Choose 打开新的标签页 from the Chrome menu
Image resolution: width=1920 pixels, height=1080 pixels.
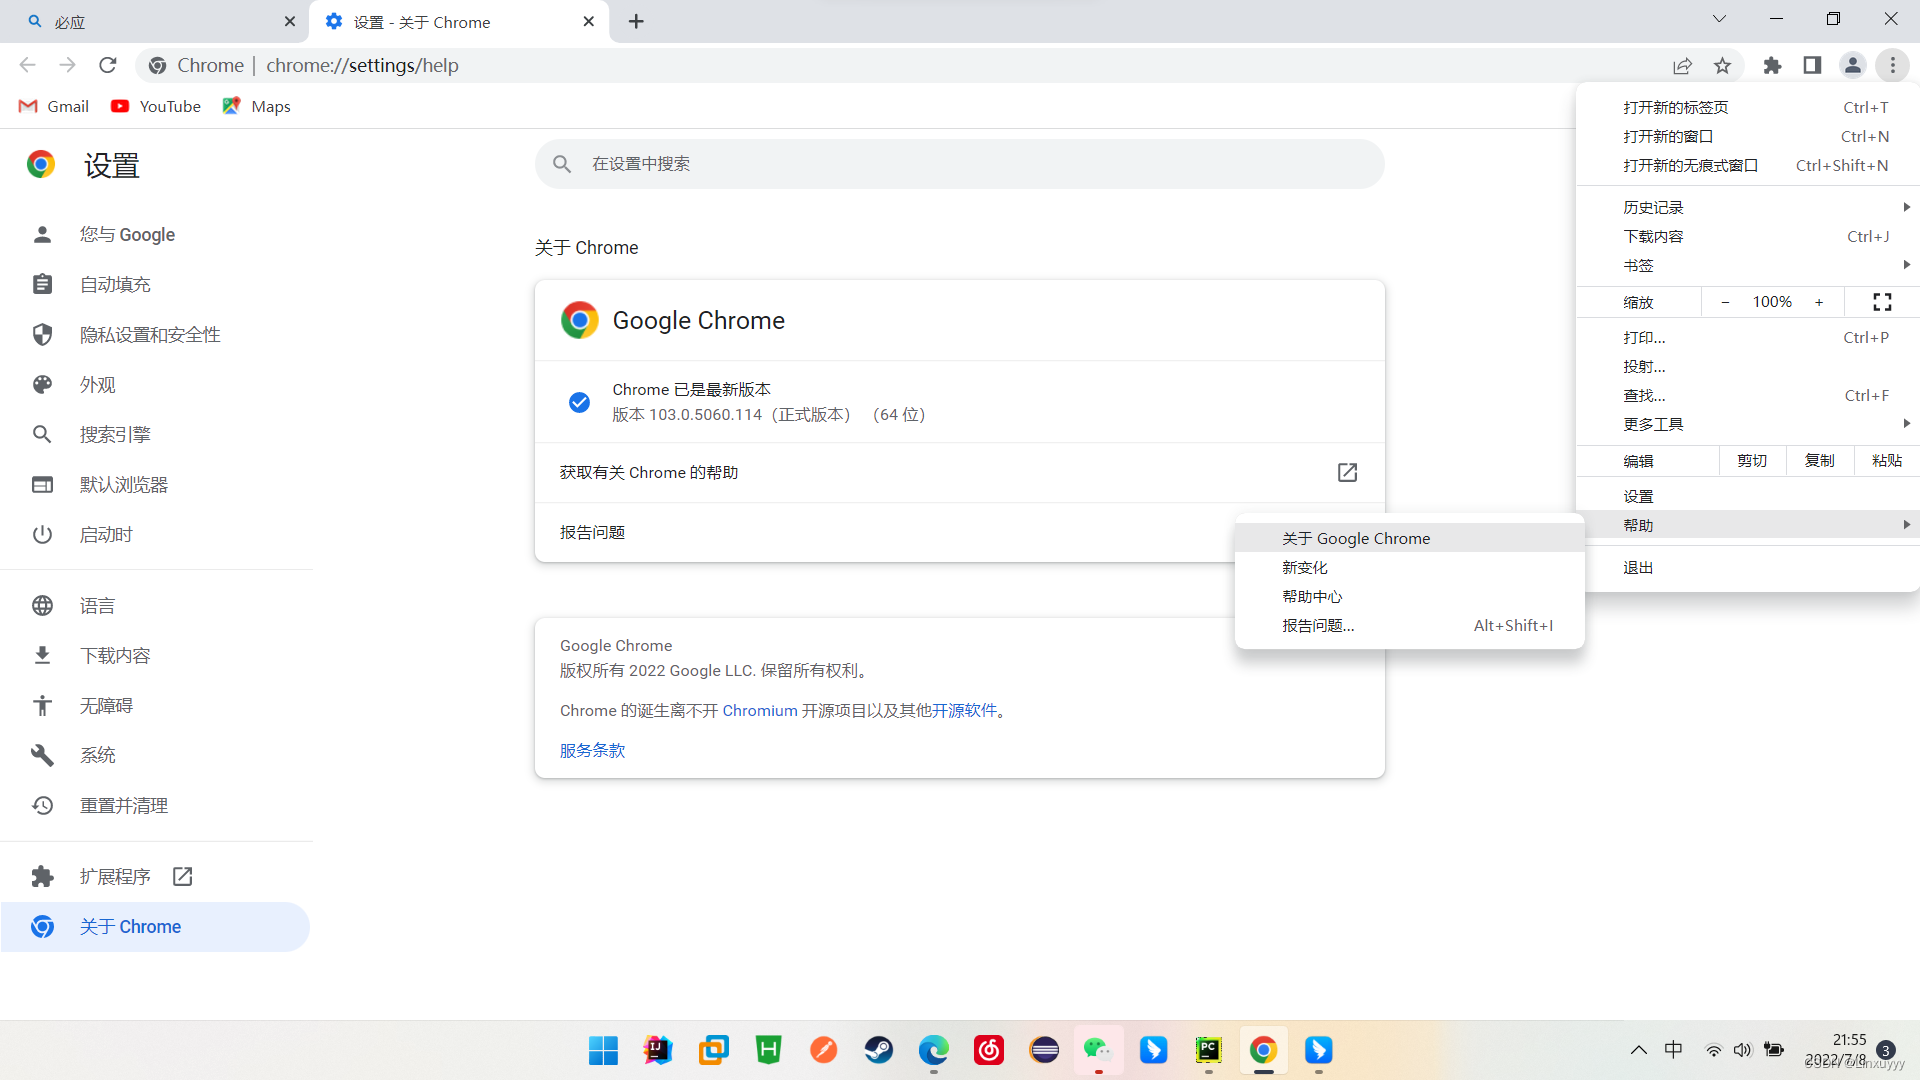point(1748,107)
